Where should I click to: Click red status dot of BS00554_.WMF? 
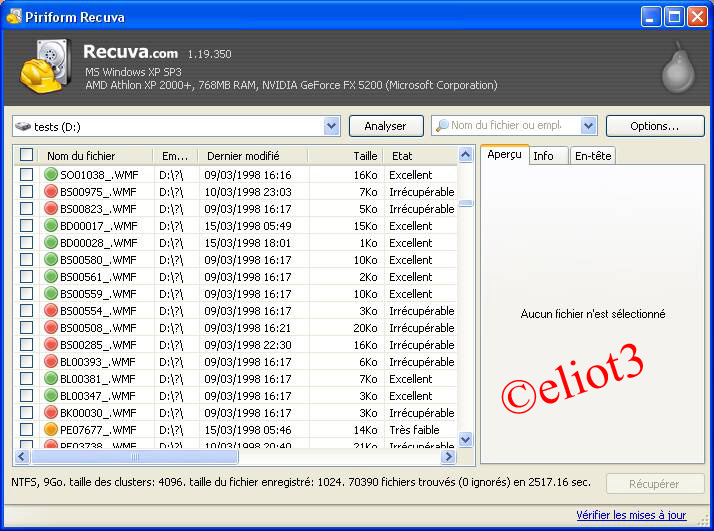tap(51, 311)
